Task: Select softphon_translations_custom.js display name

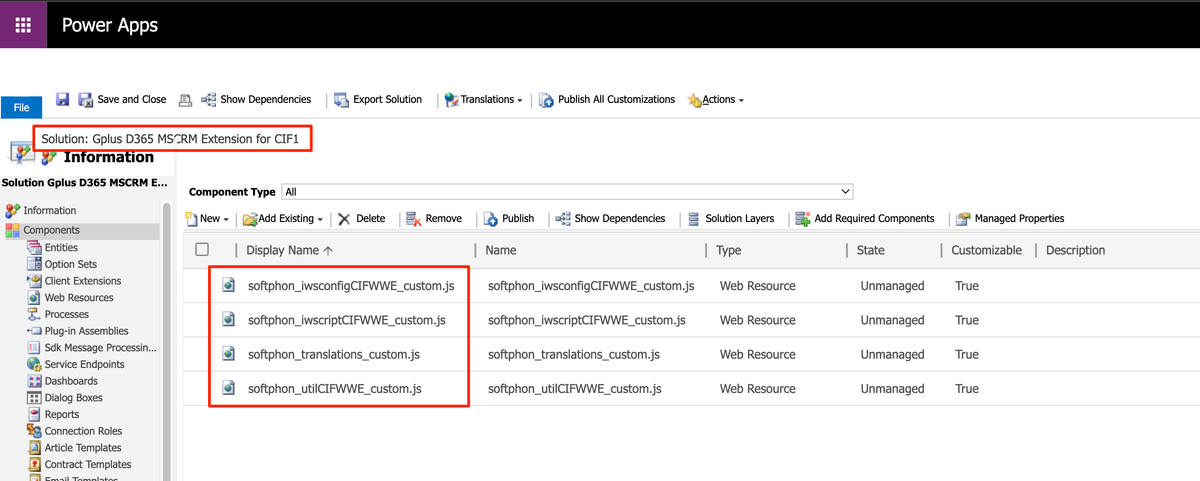Action: coord(334,354)
